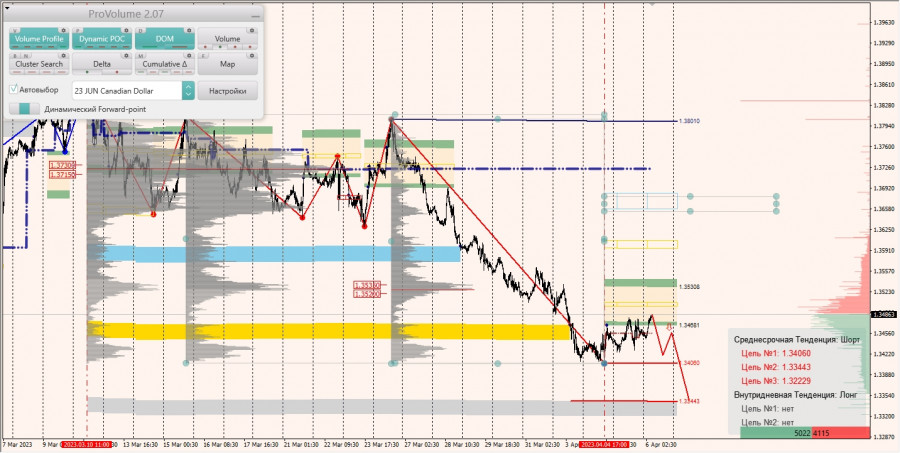Open Dynamic POC gear settings
The height and width of the screenshot is (453, 900).
point(126,30)
